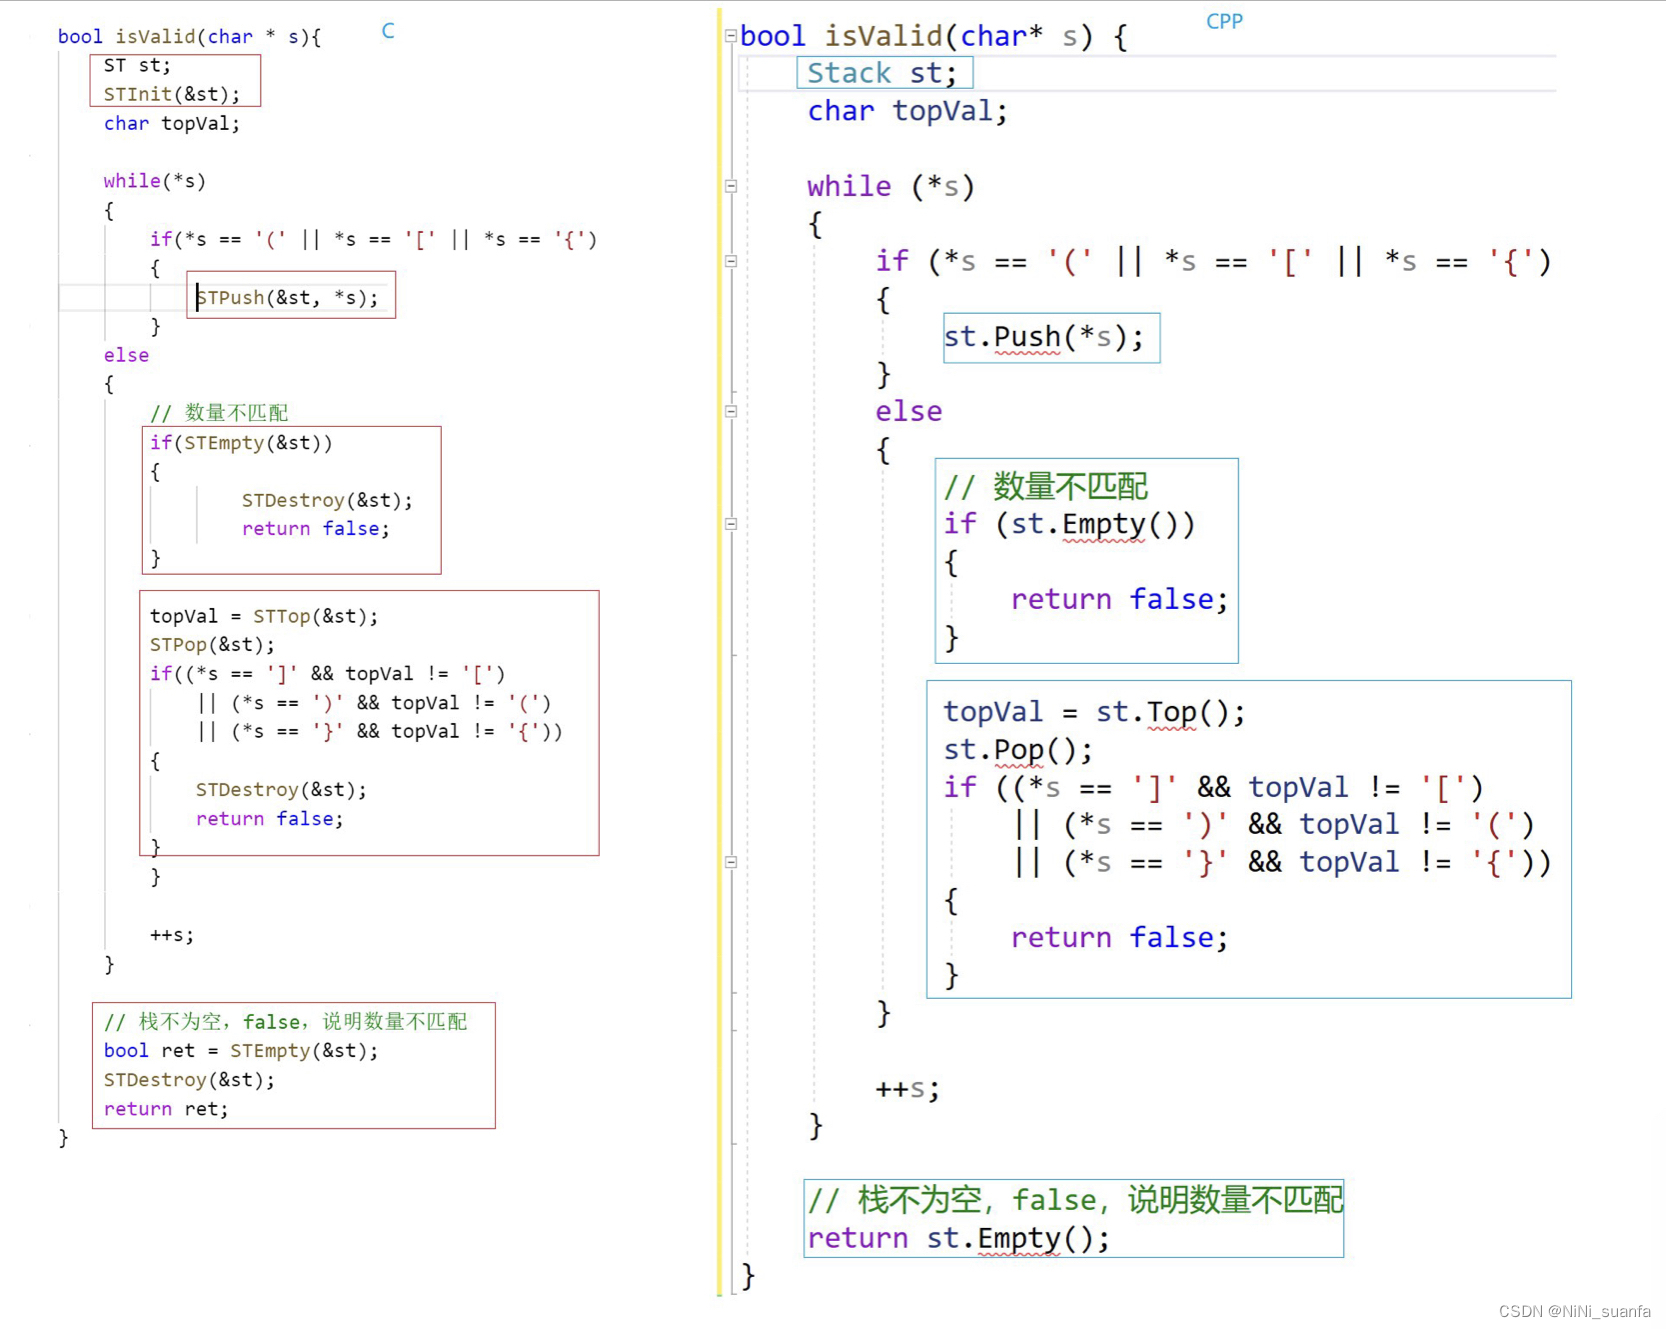Click C line "|| (*s == ')' && topVal != '(')"
1666x1329 pixels.
coord(374,703)
